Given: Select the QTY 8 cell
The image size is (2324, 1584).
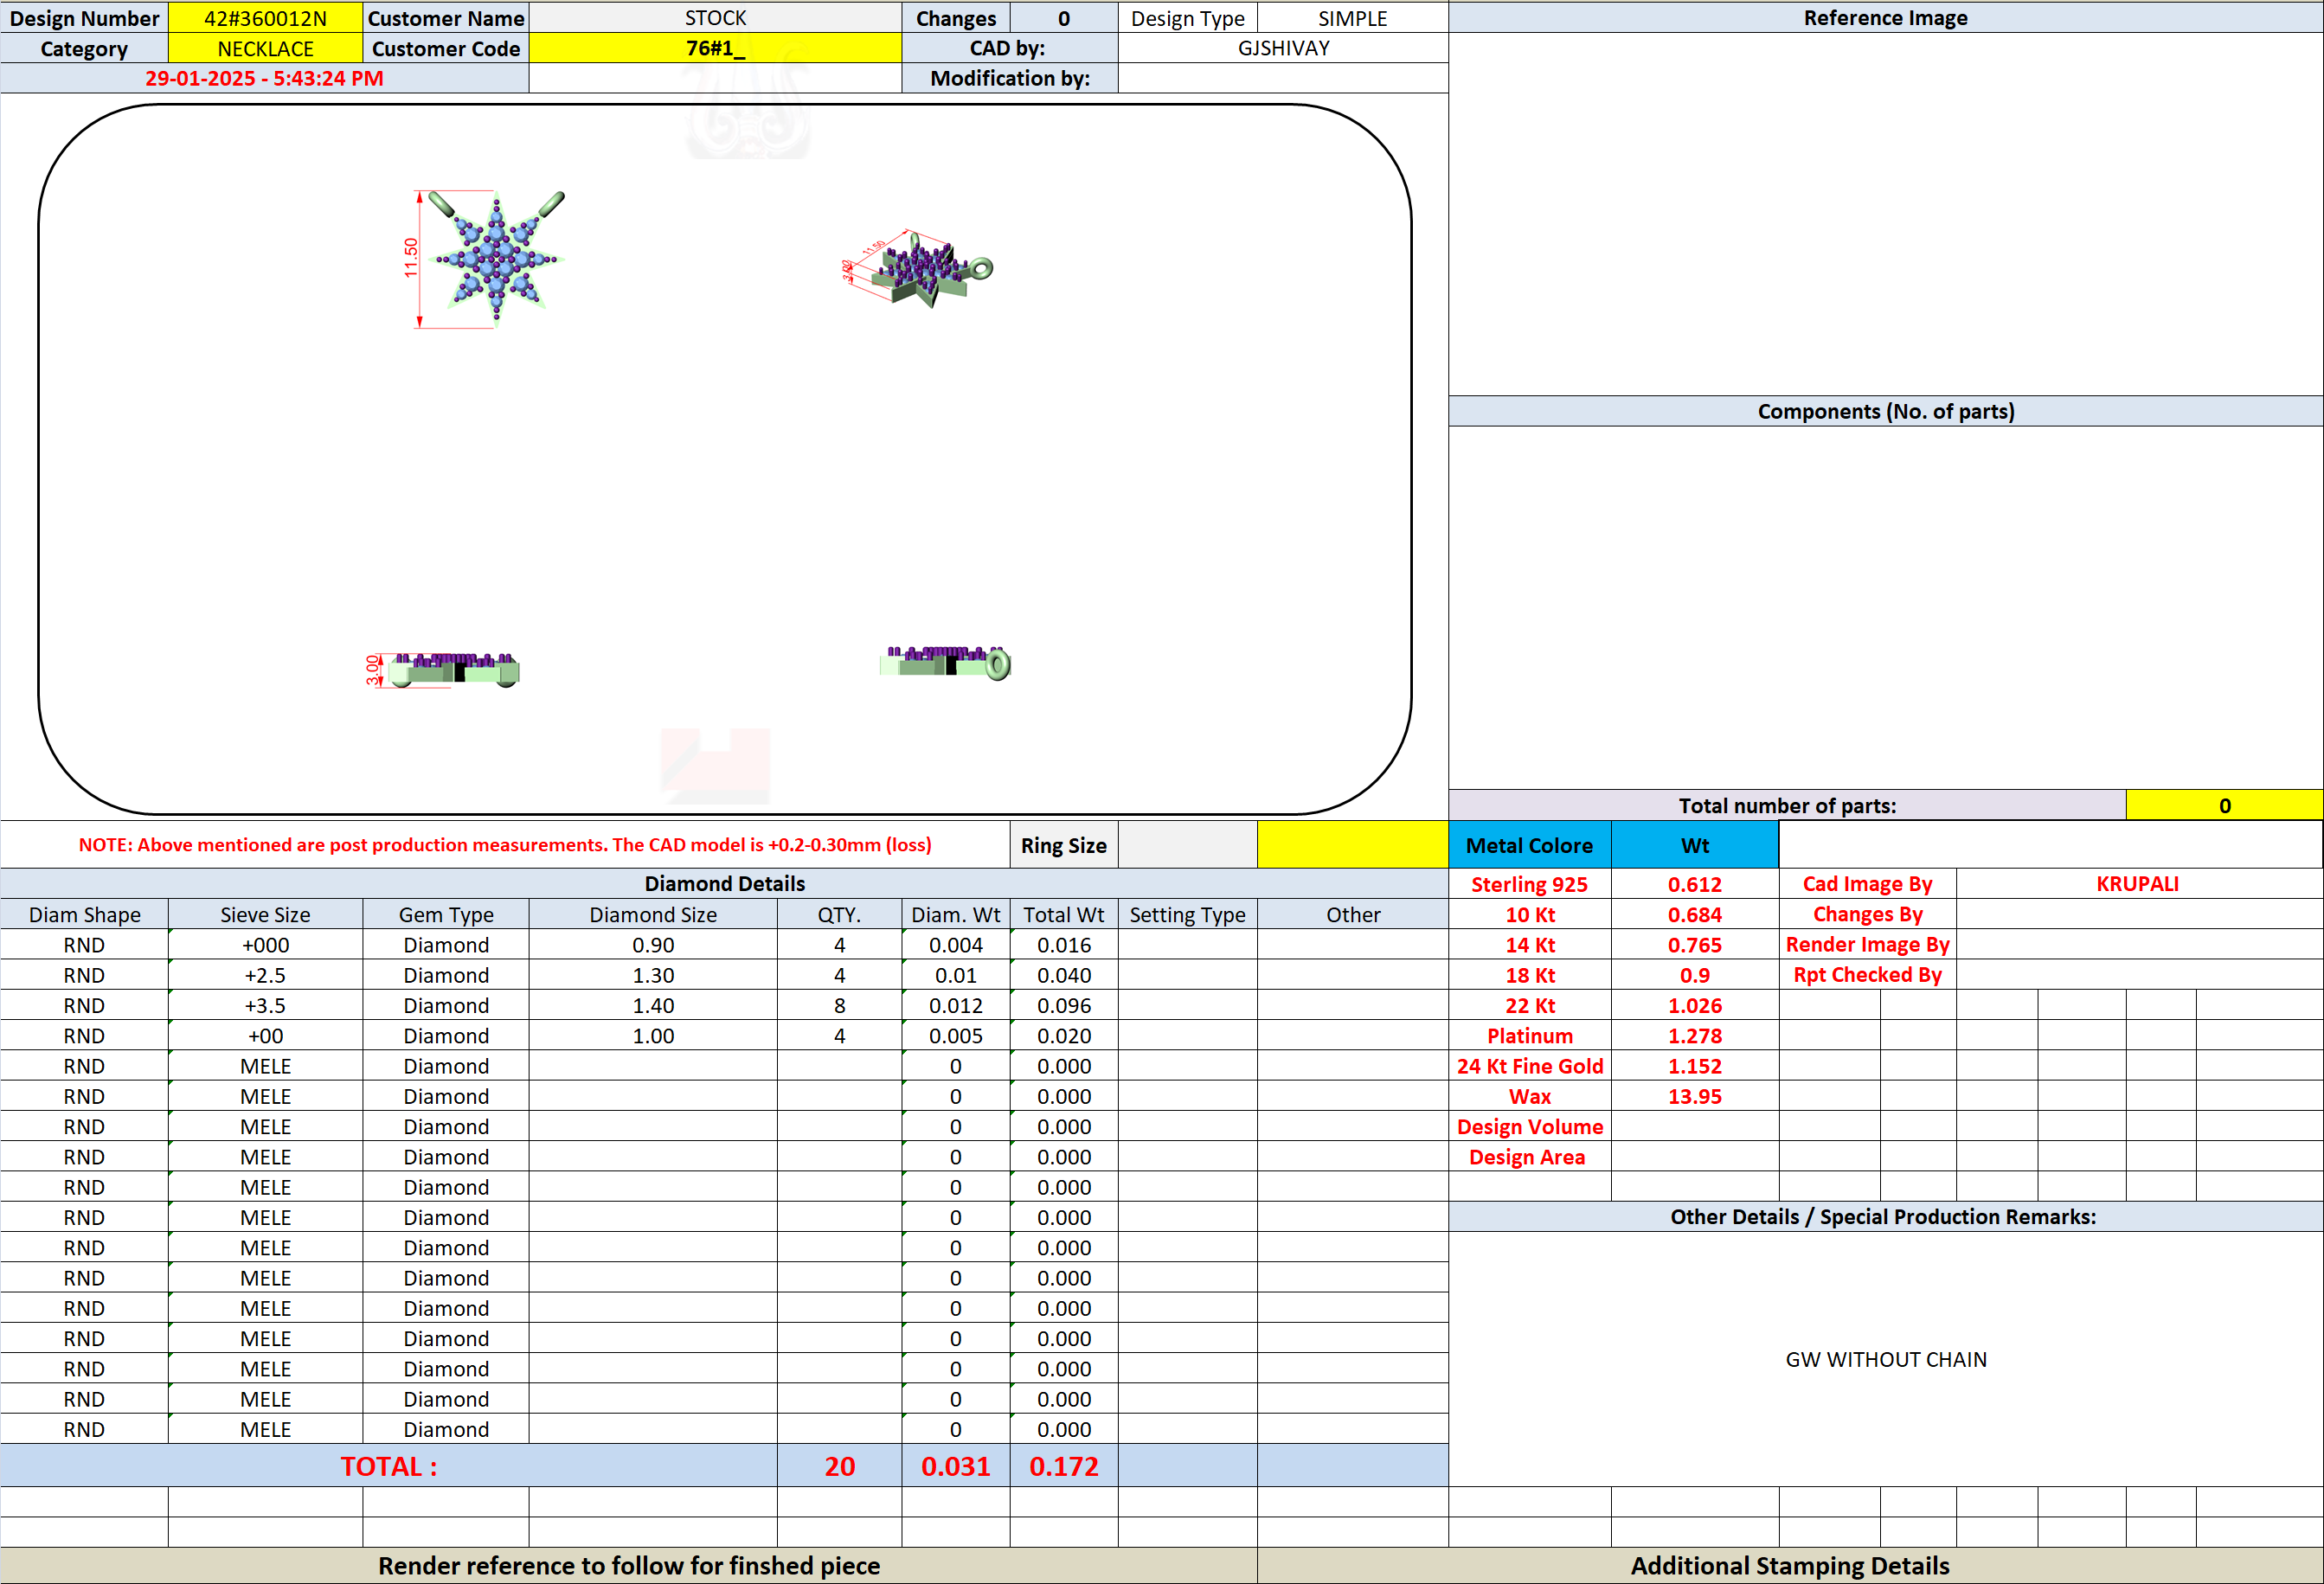Looking at the screenshot, I should click(839, 1005).
